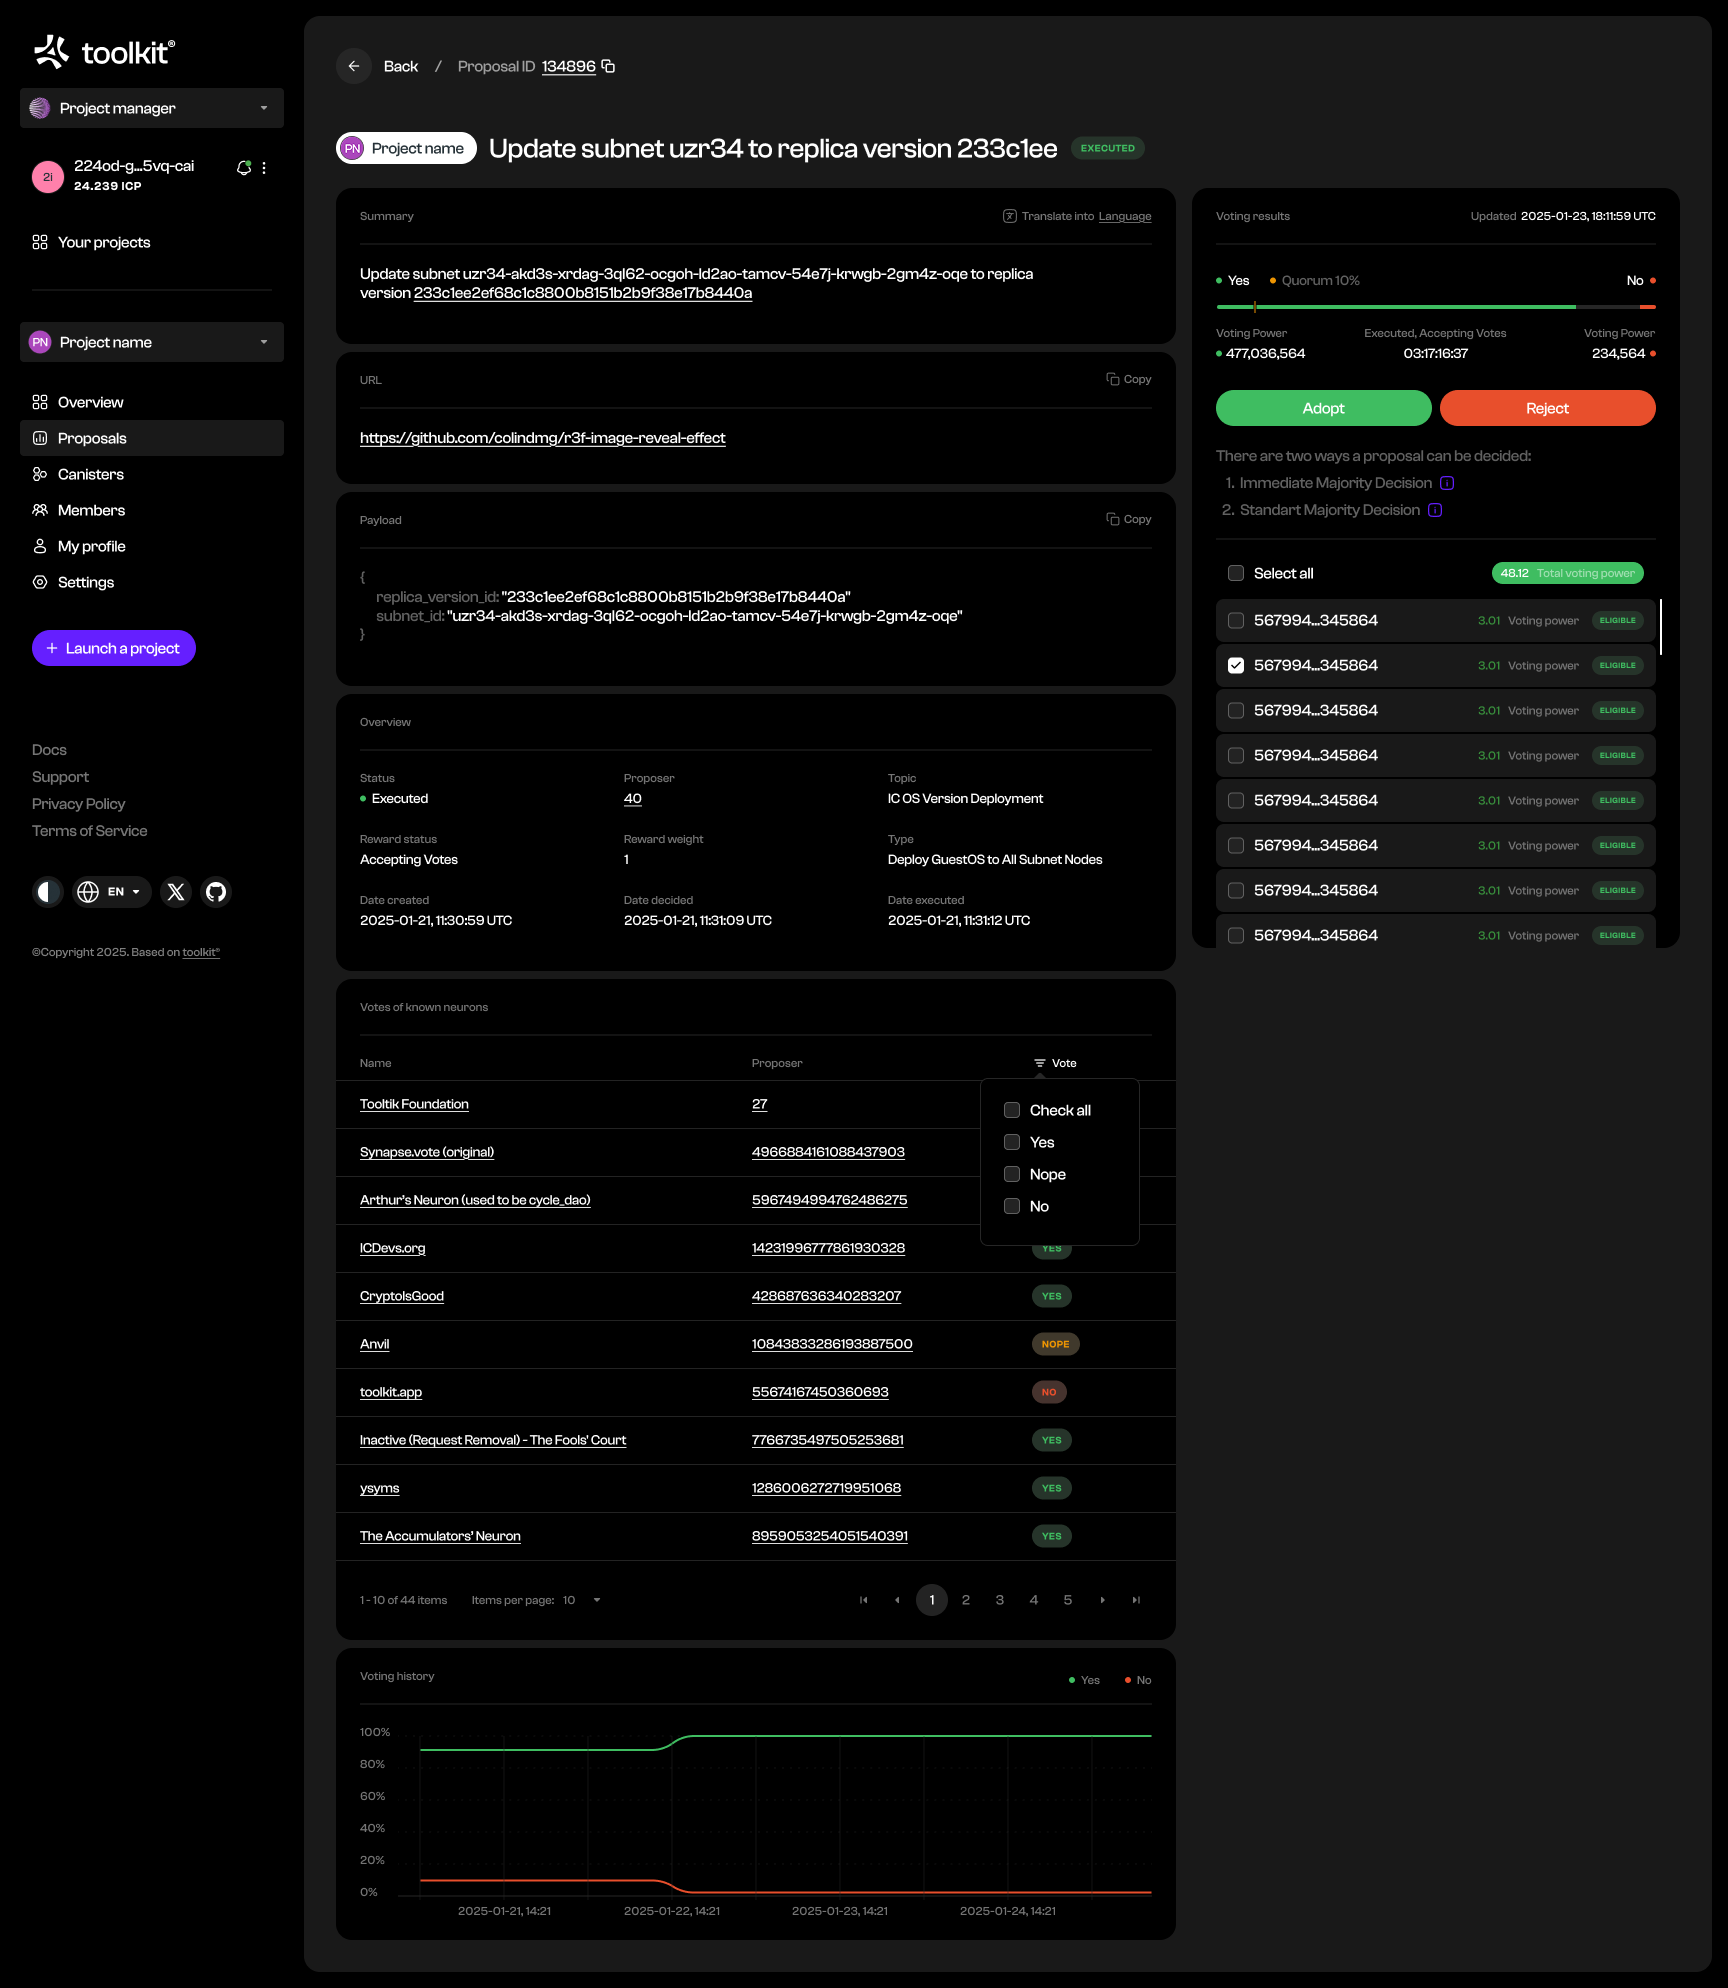
Task: Click the notification refresh icon beside account
Action: coord(243,168)
